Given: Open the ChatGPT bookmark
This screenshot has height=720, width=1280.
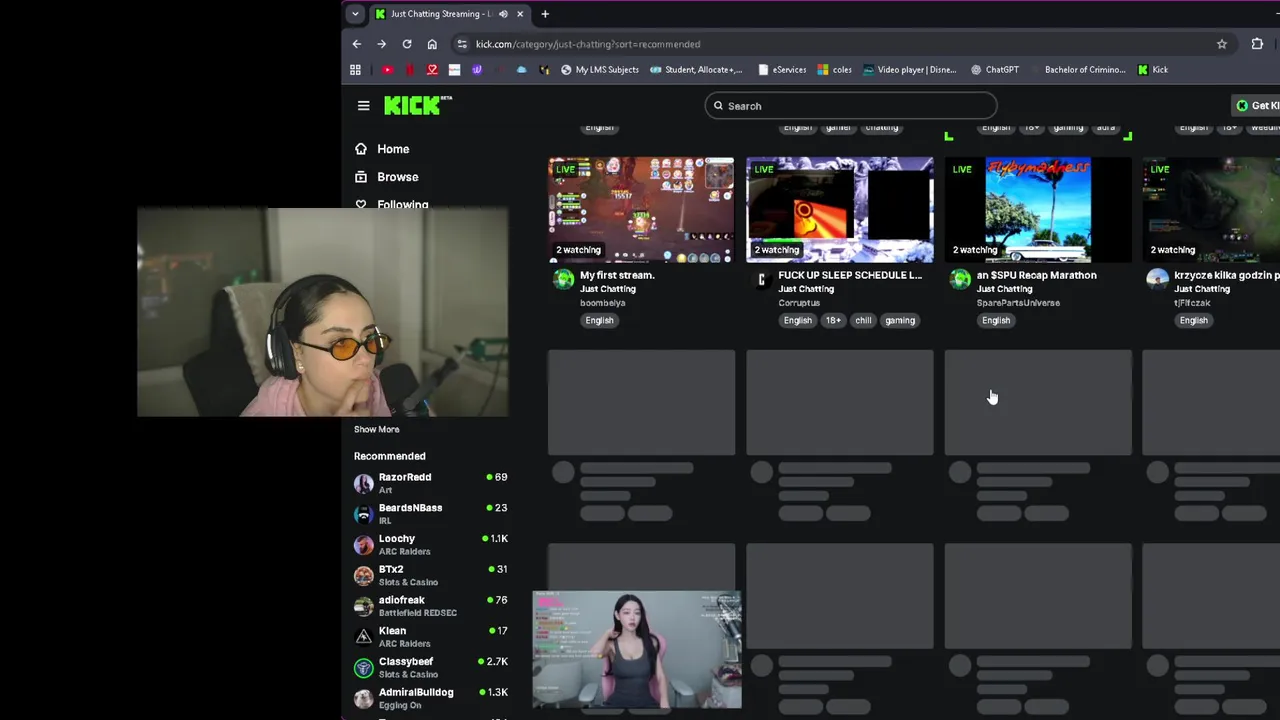Looking at the screenshot, I should click(x=995, y=70).
